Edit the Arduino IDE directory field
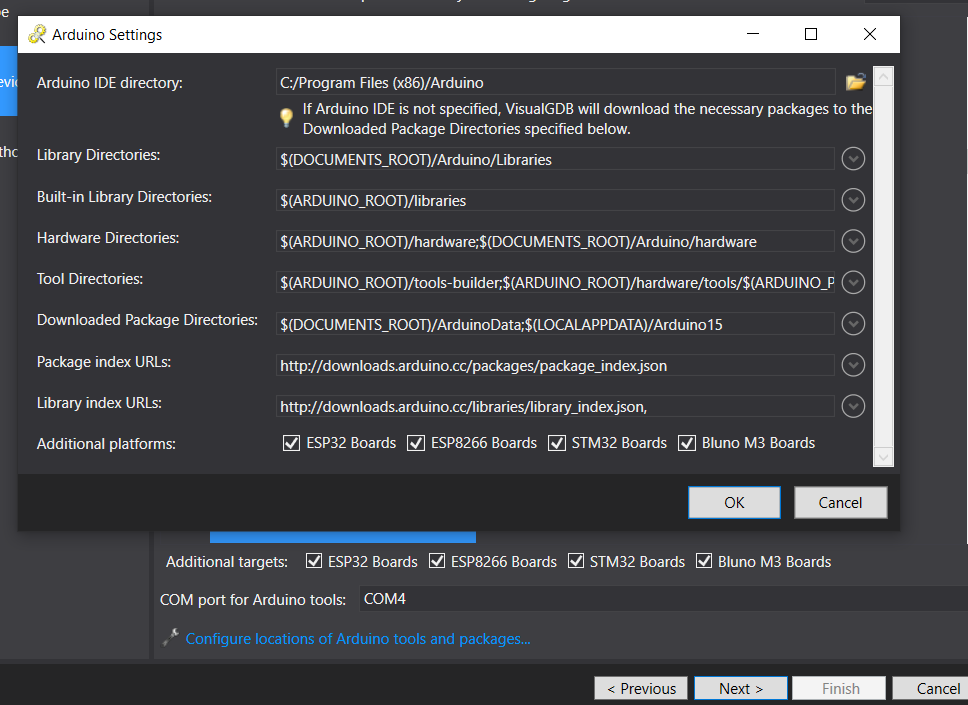Viewport: 968px width, 705px height. 555,82
